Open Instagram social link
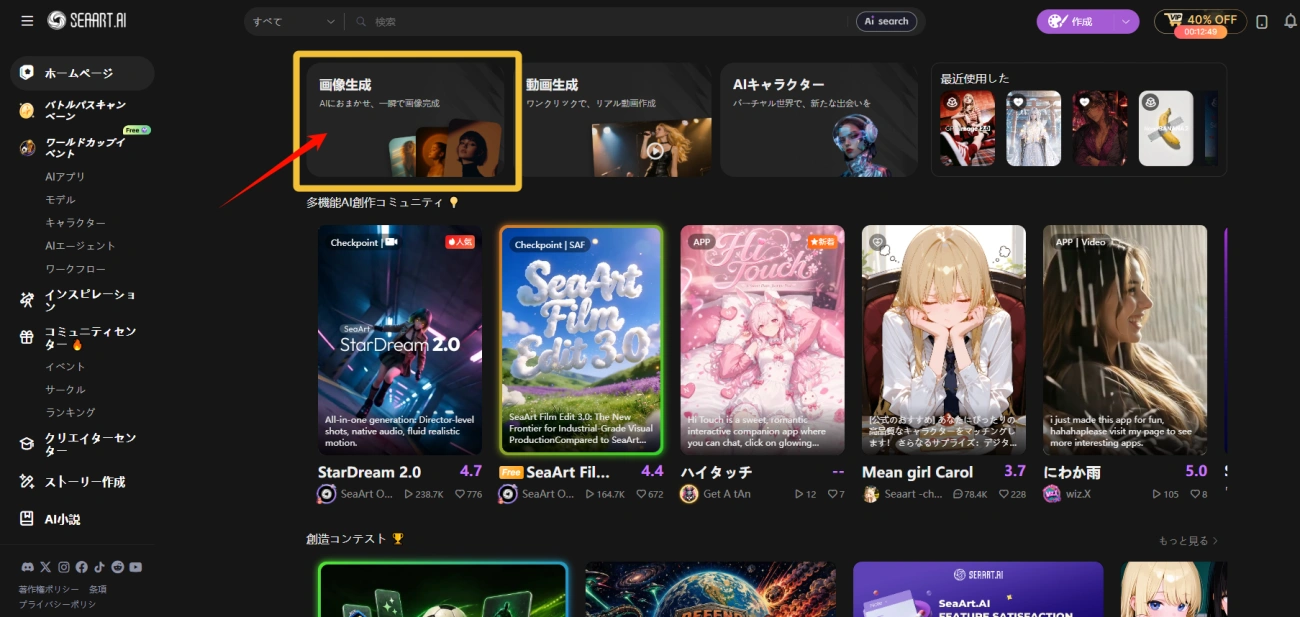1300x617 pixels. click(x=64, y=567)
